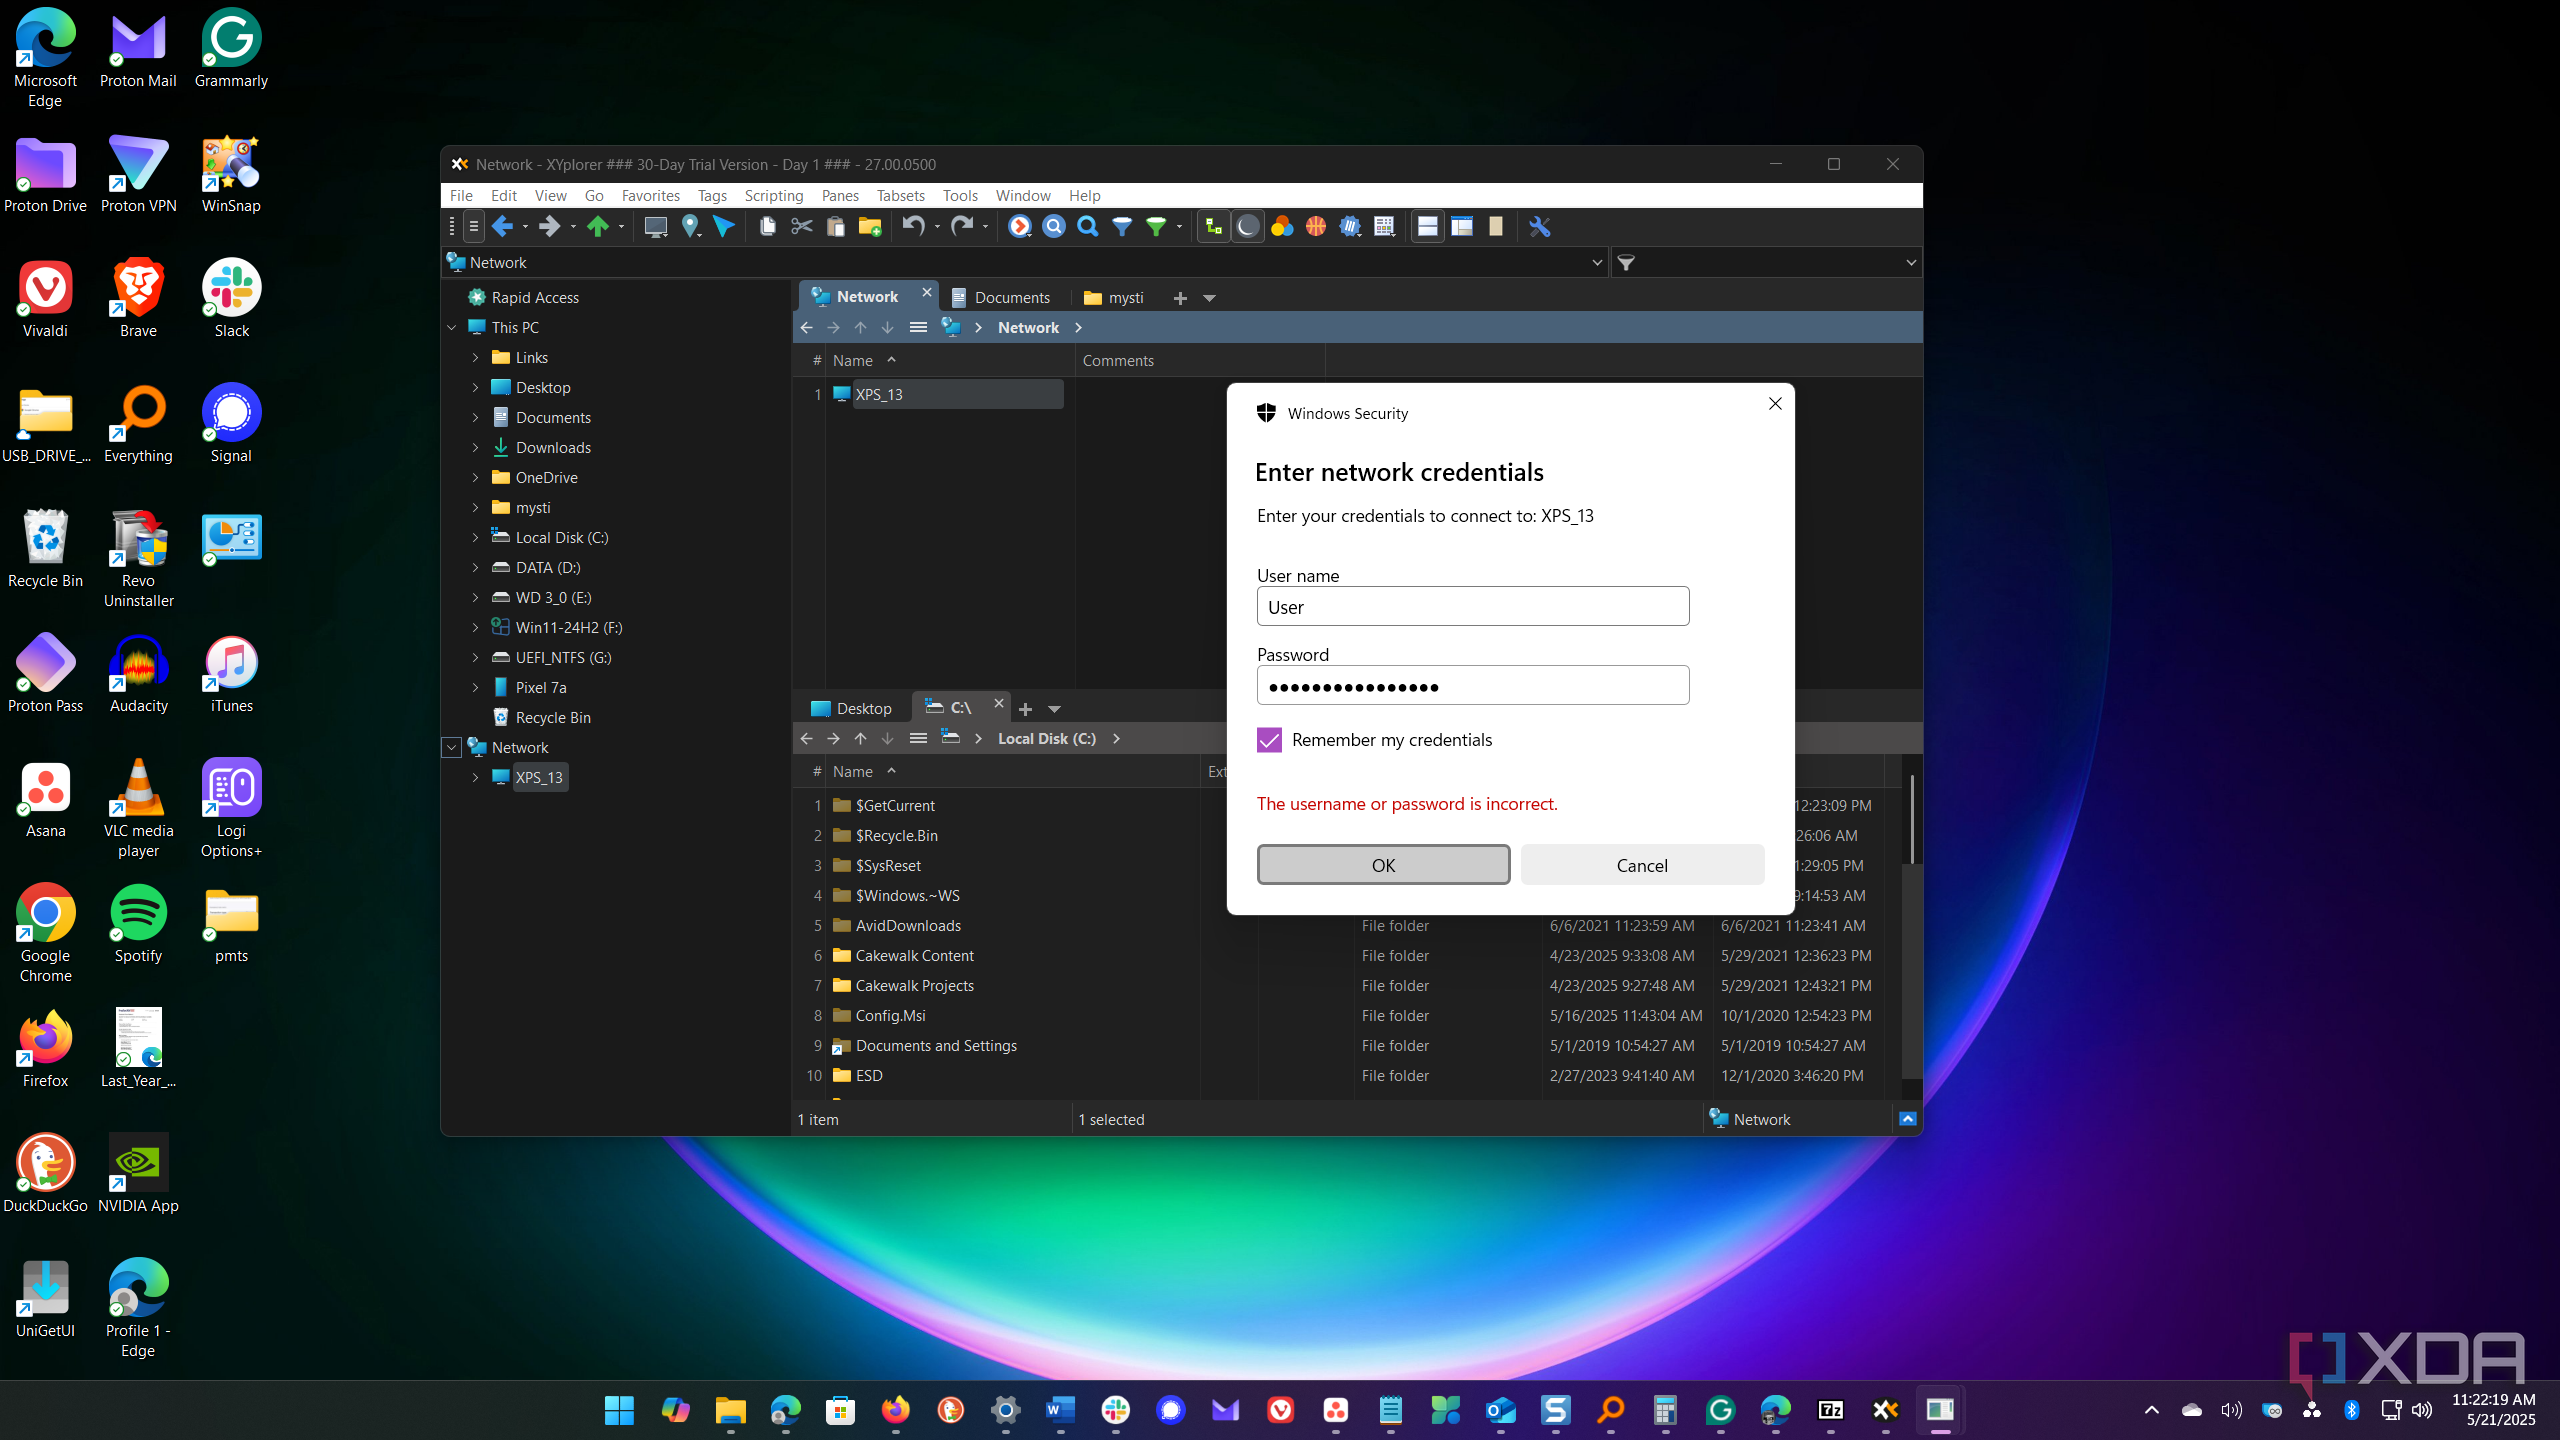
Task: Click the Redo toolbar icon
Action: pos(961,227)
